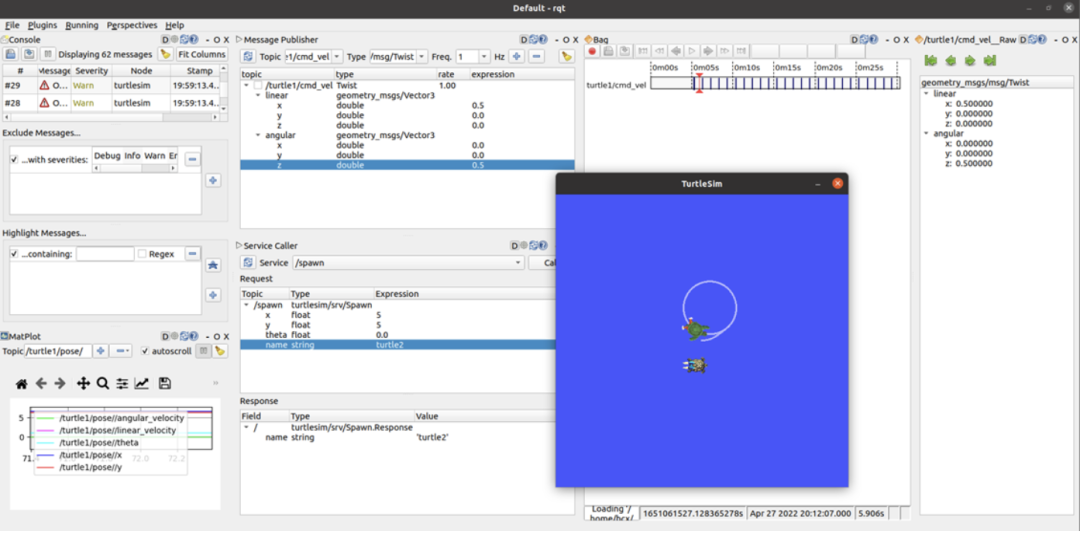This screenshot has width=1080, height=538.
Task: Click the MatPlot back arrow
Action: pos(41,384)
